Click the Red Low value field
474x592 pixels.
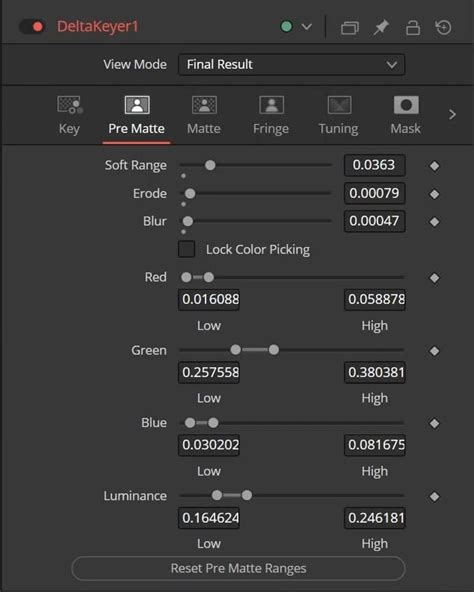pos(209,299)
